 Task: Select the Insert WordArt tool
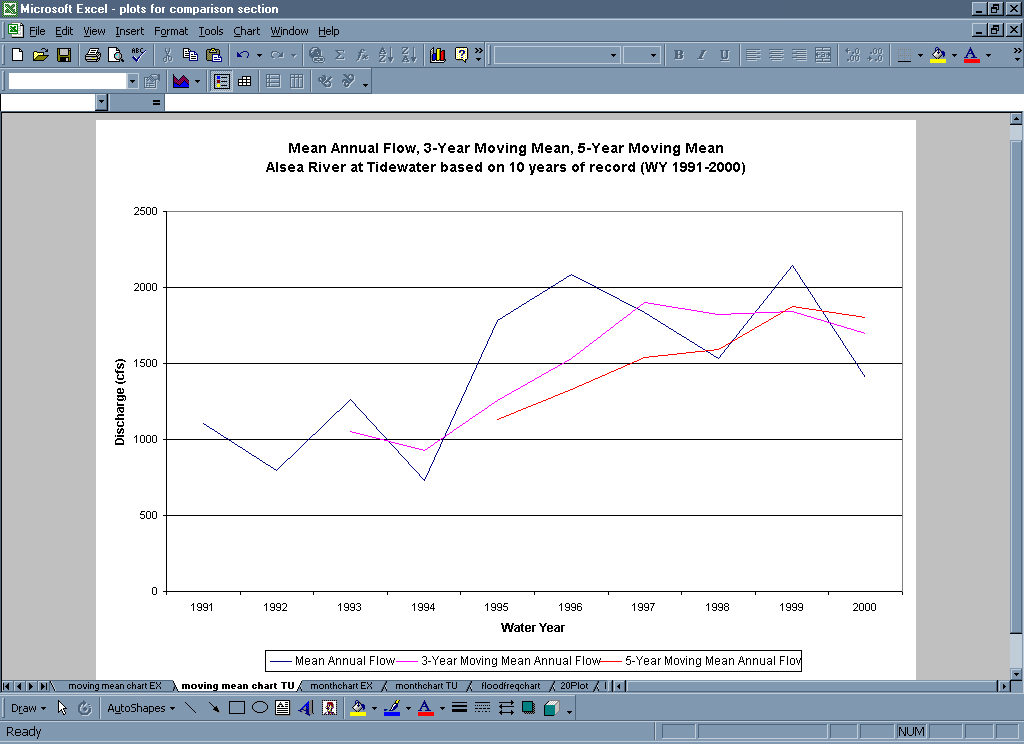point(306,708)
